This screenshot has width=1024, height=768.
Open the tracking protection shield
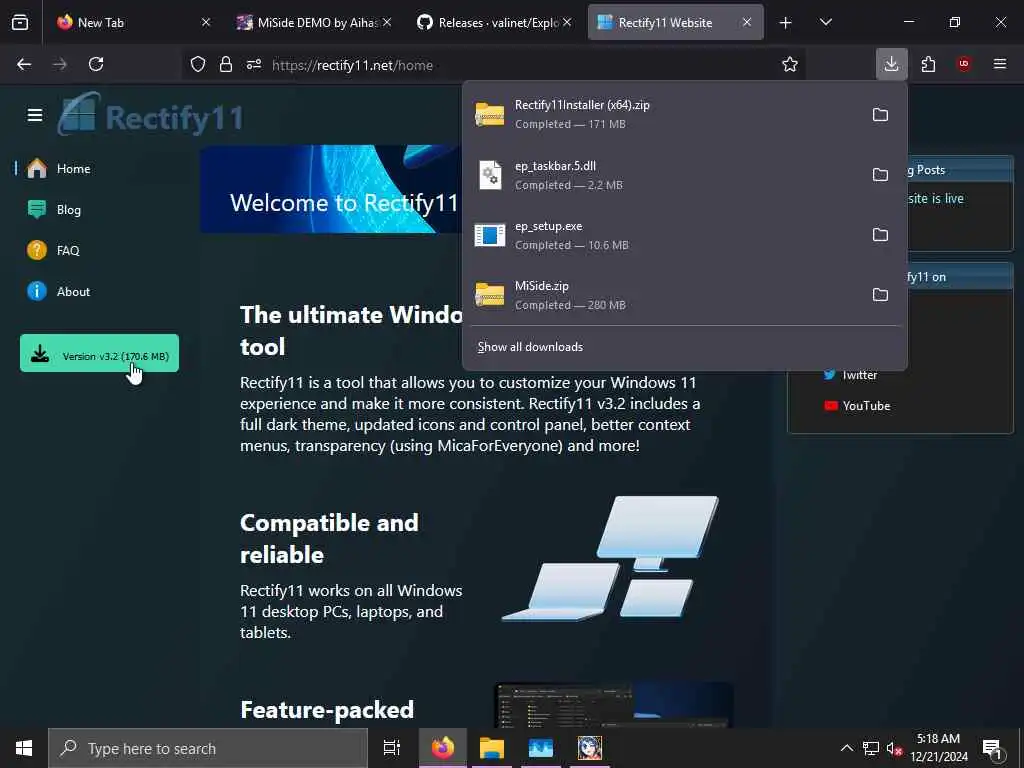(x=198, y=64)
